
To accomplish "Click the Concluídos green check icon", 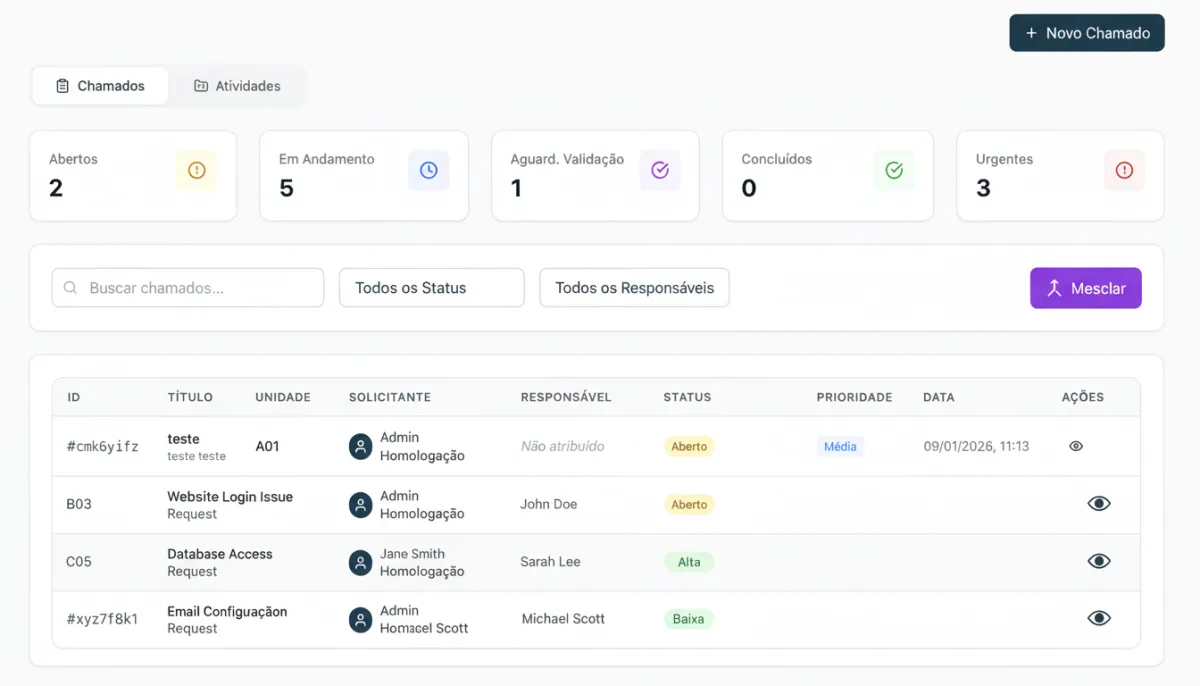I will 894,171.
